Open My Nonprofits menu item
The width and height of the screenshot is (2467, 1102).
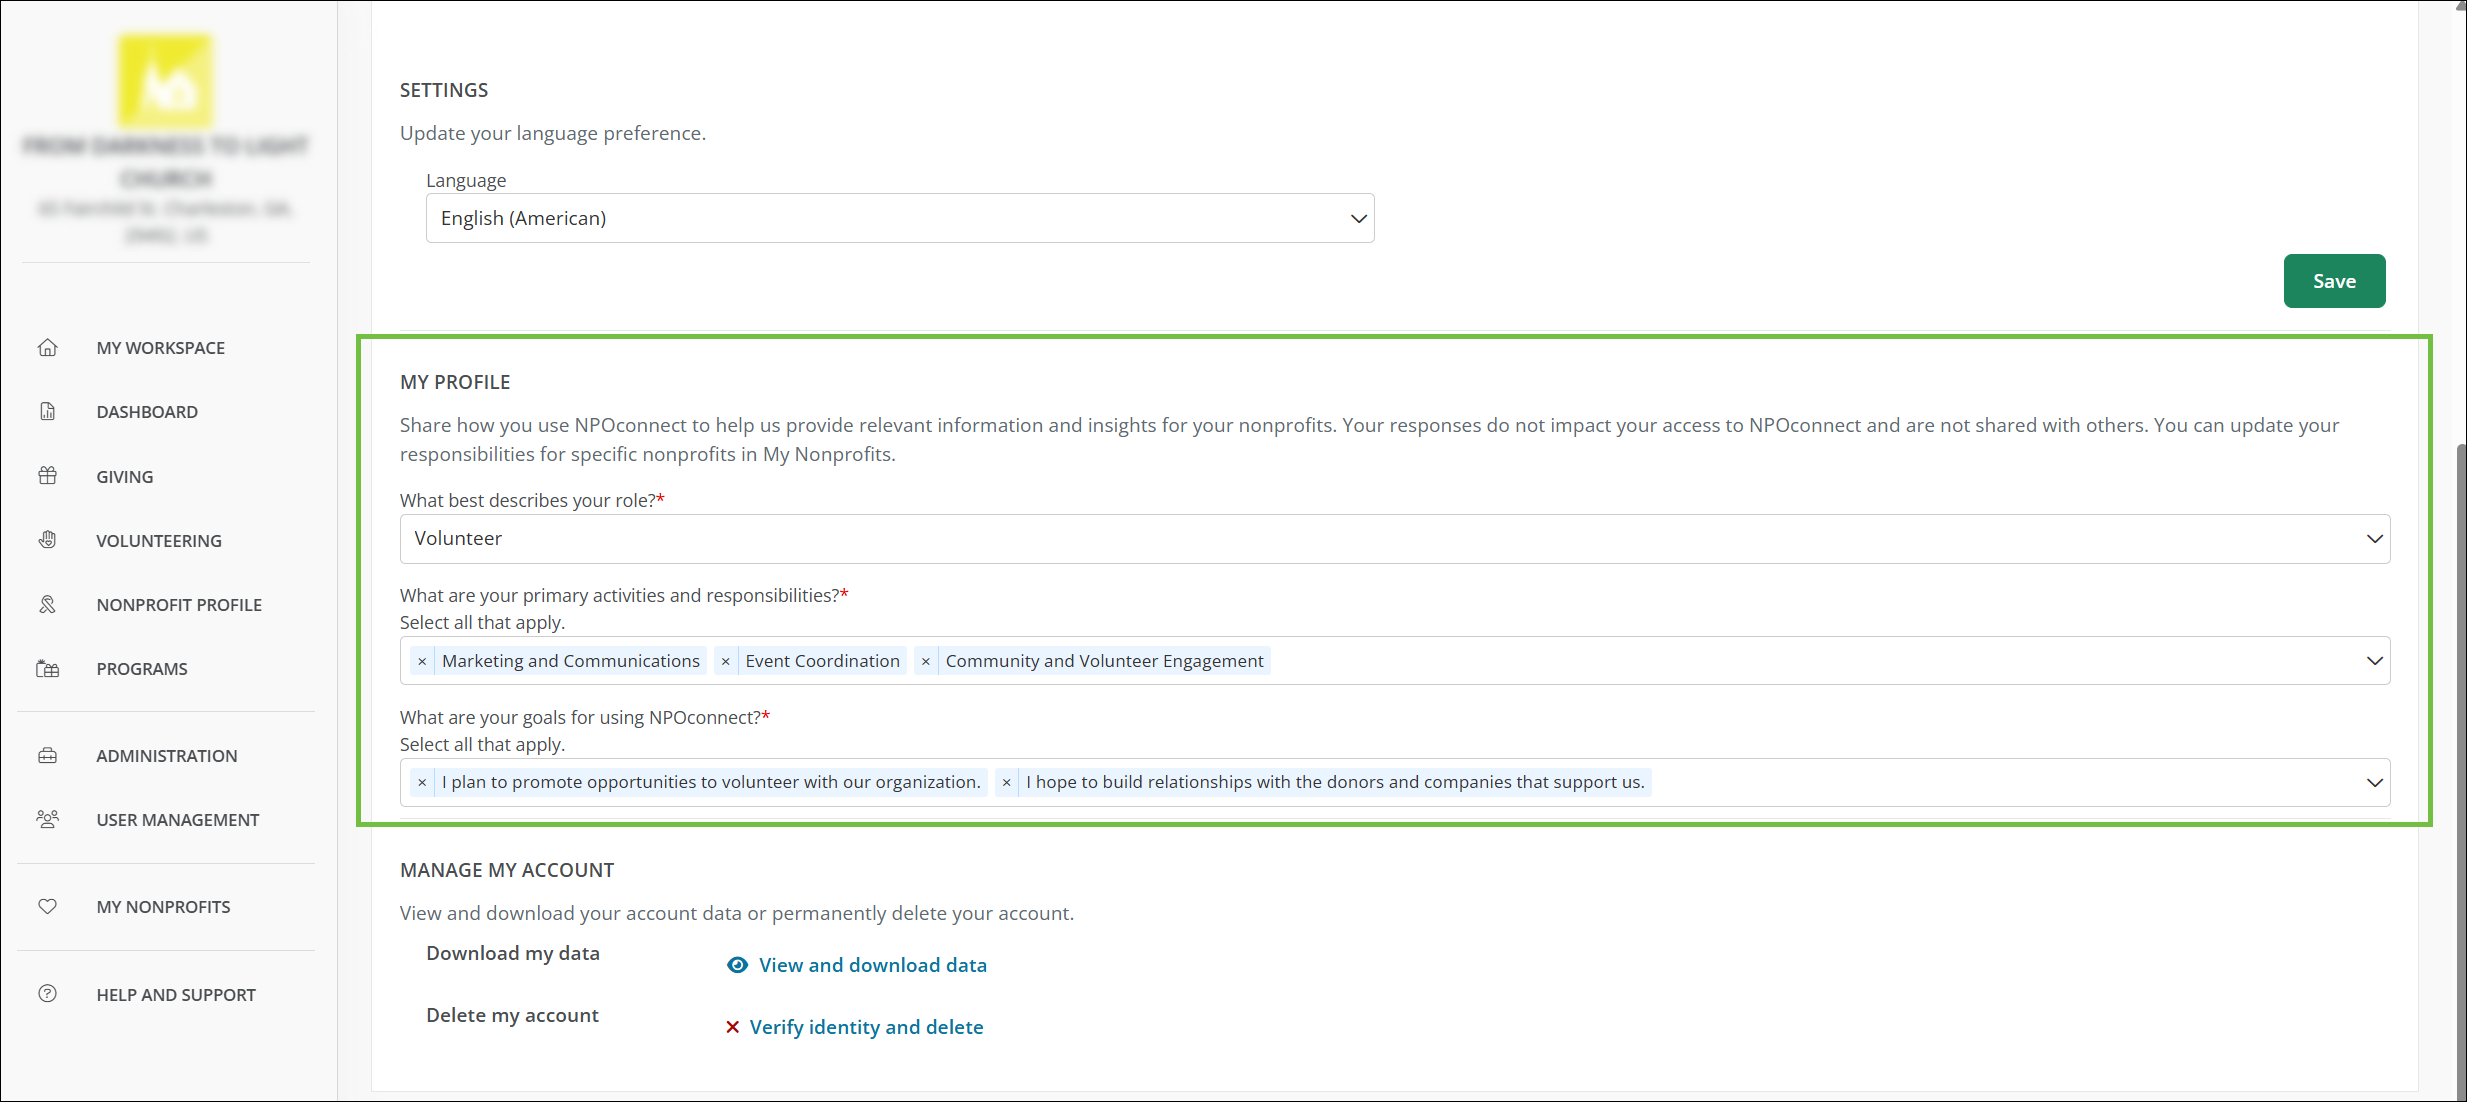click(x=163, y=907)
